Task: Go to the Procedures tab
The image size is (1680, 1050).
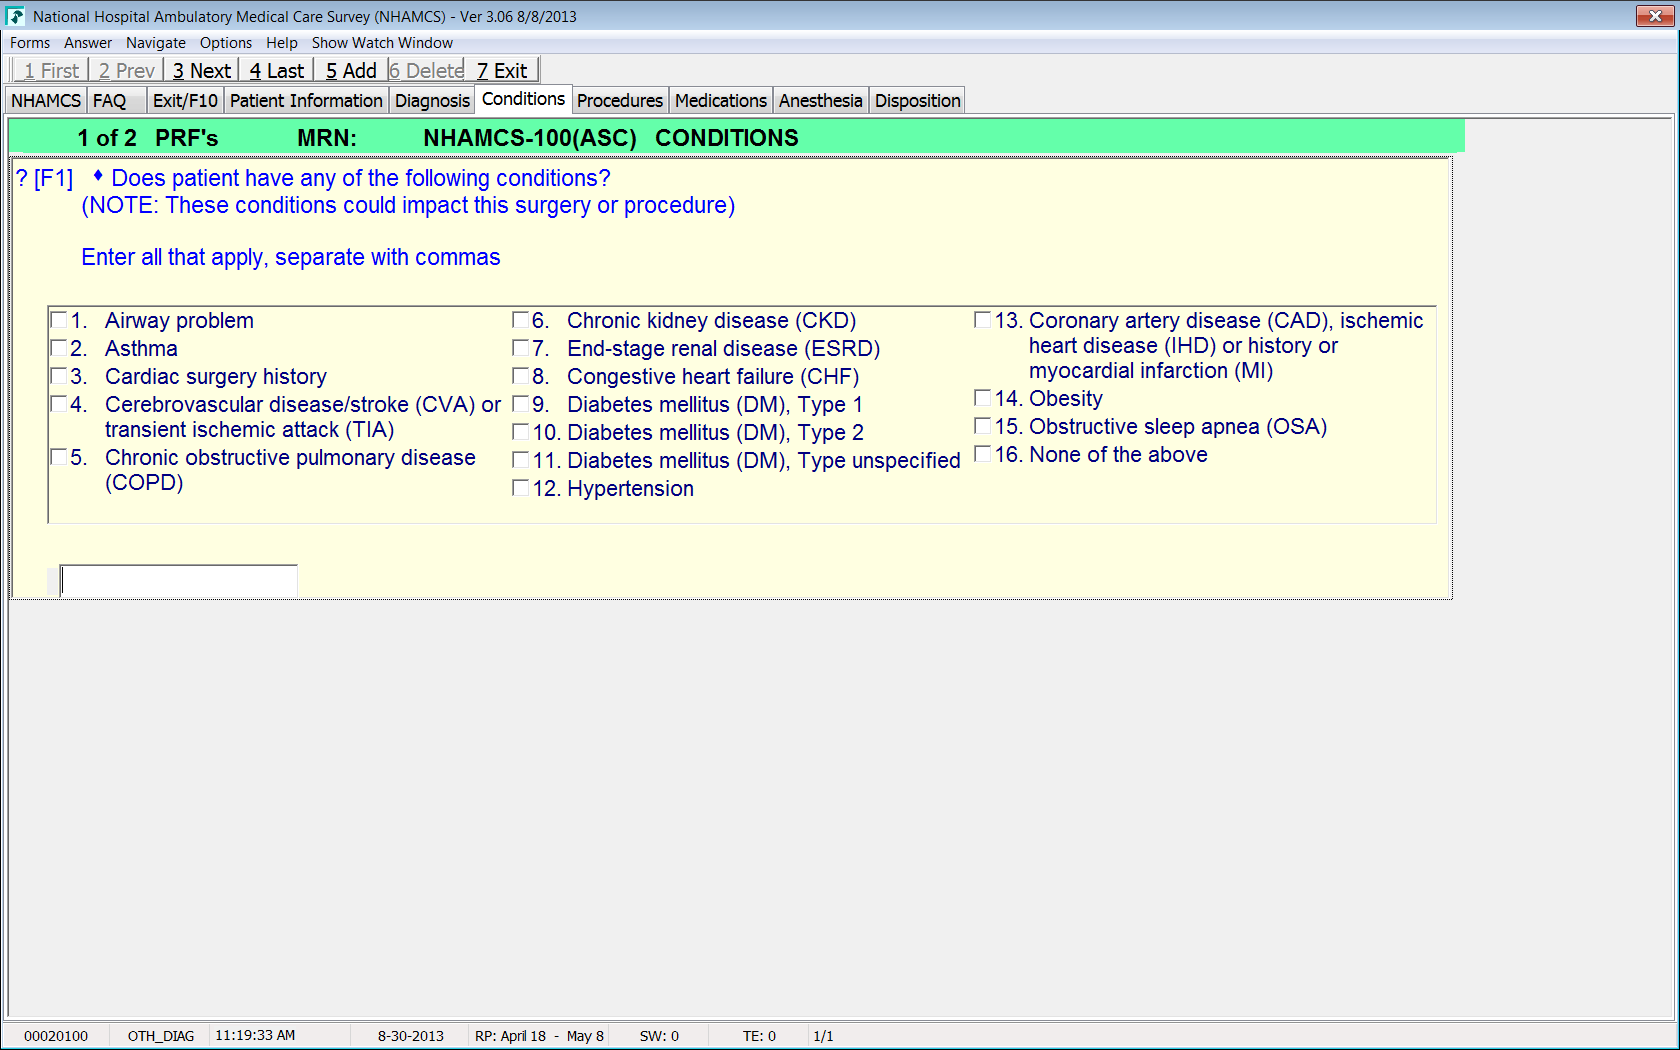Action: tap(620, 101)
